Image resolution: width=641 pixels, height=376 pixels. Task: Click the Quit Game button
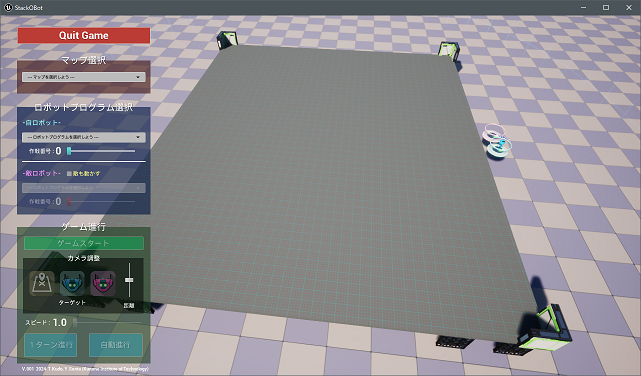pos(84,35)
